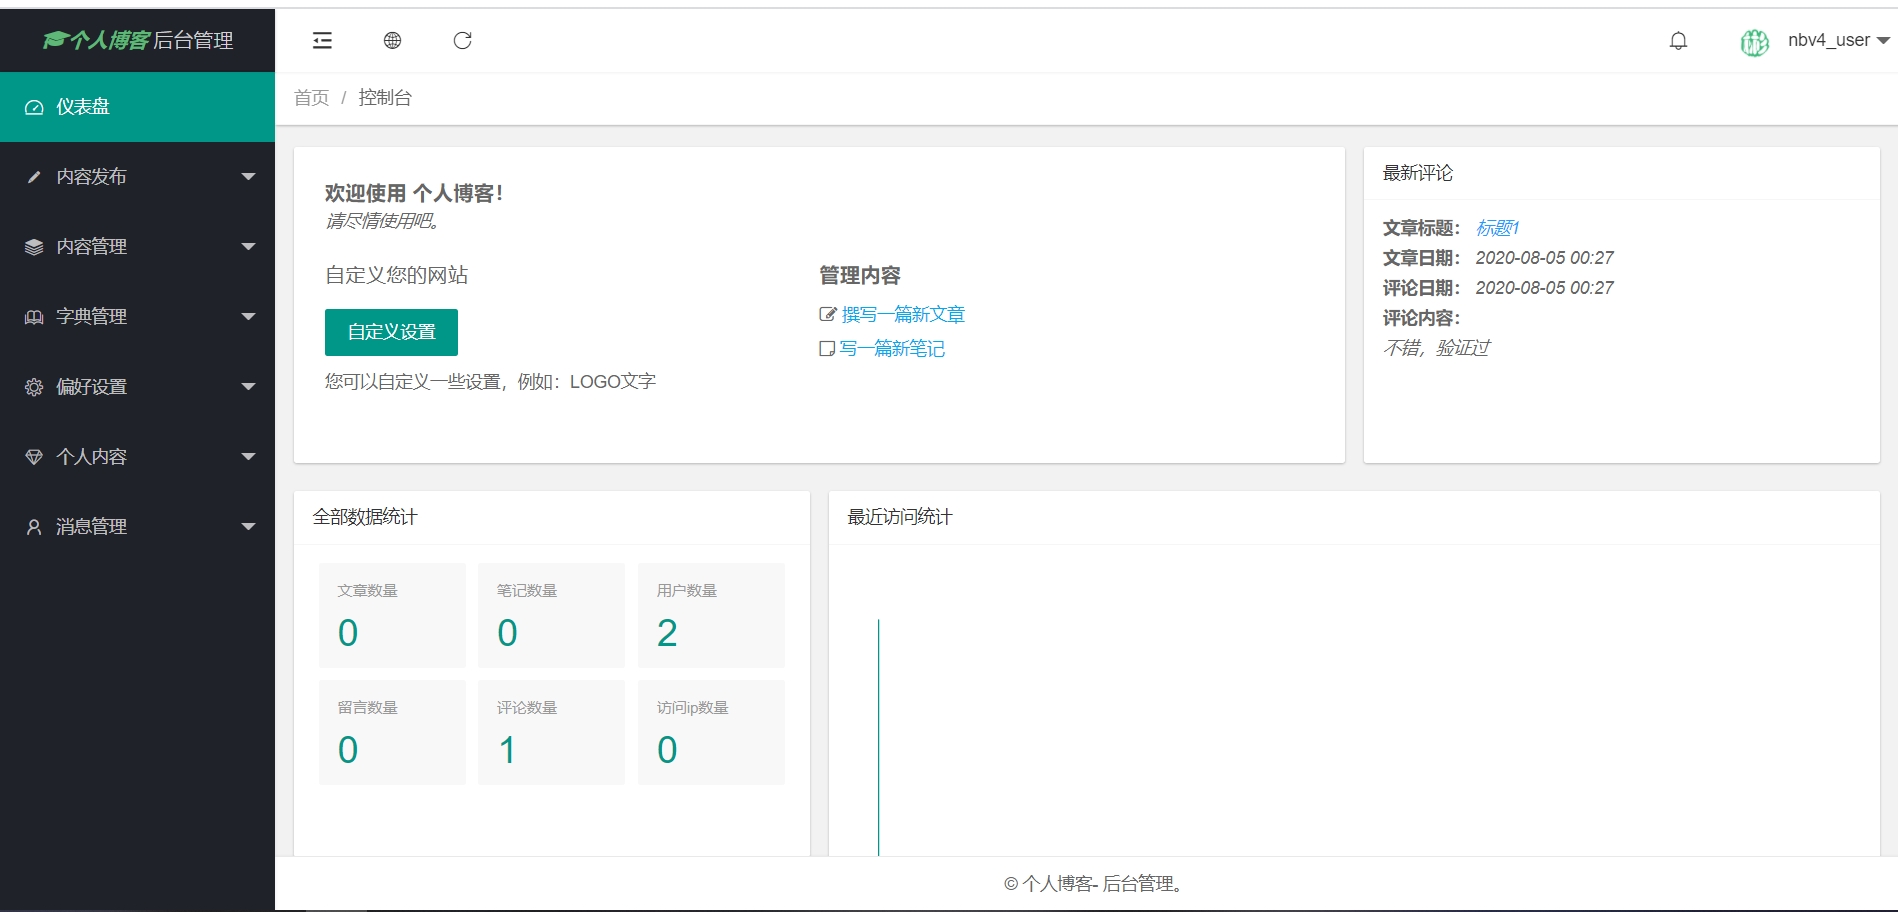
Task: Click the globe language icon in toolbar
Action: tap(392, 40)
